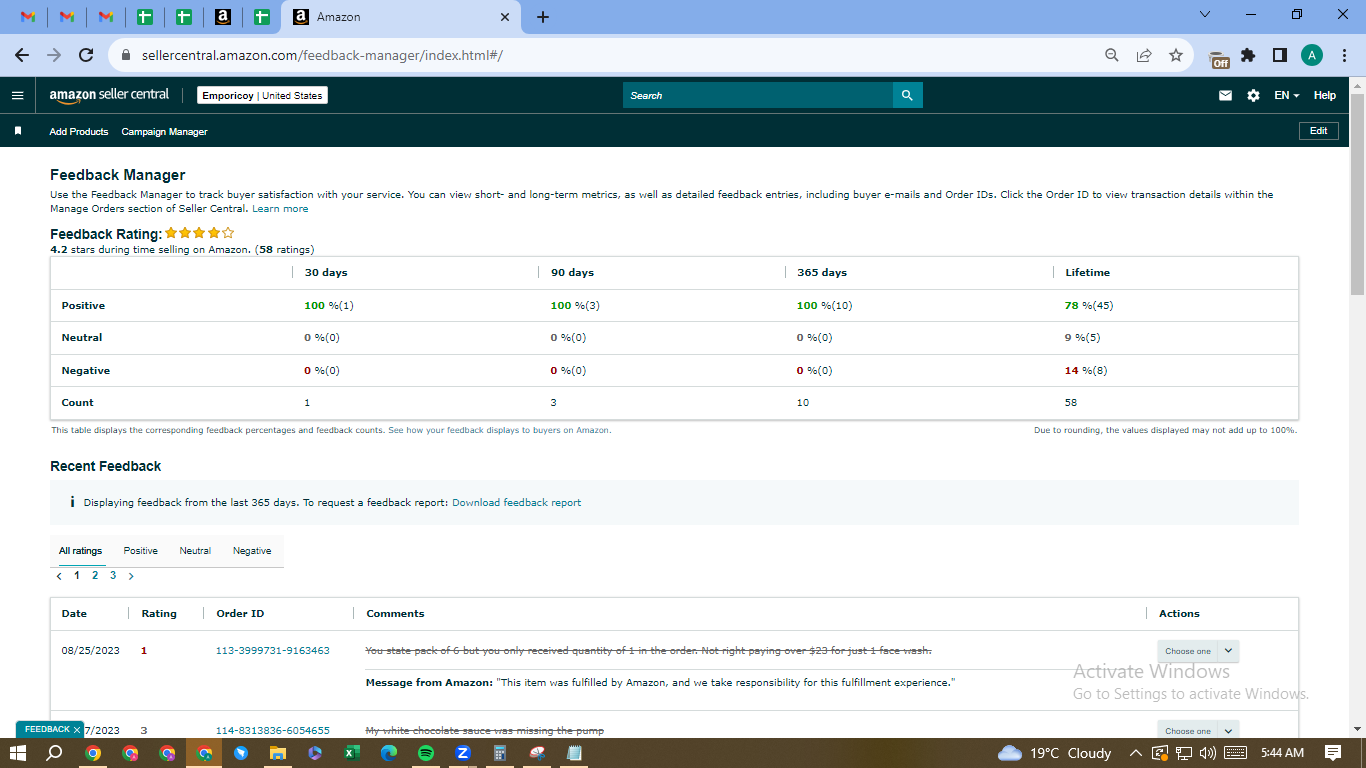This screenshot has width=1366, height=768.
Task: Open order 113-3999731-9163463 link
Action: (272, 651)
